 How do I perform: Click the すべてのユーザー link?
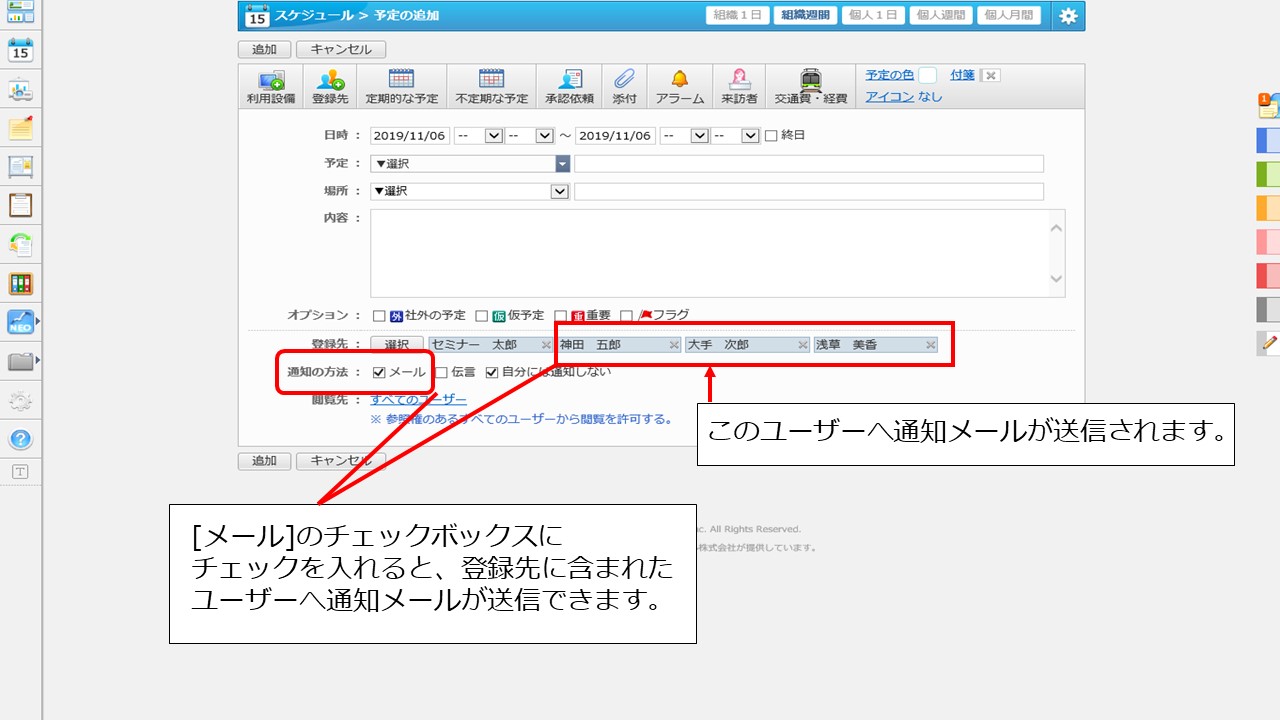tap(418, 400)
